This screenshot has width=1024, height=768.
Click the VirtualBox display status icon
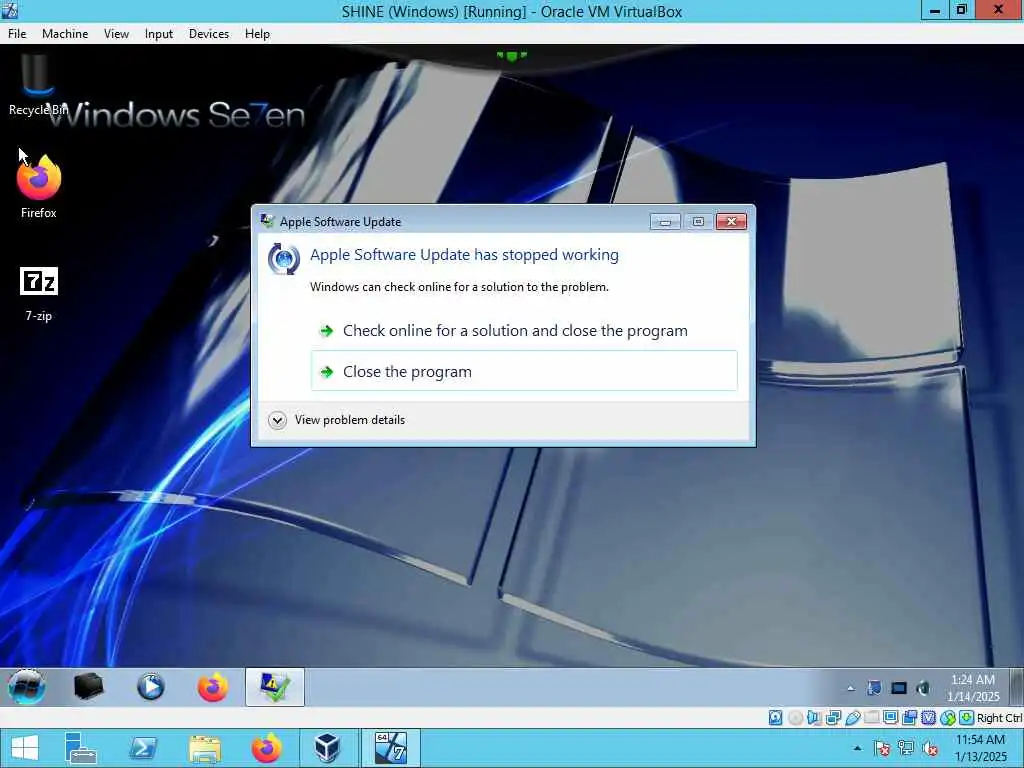click(890, 718)
